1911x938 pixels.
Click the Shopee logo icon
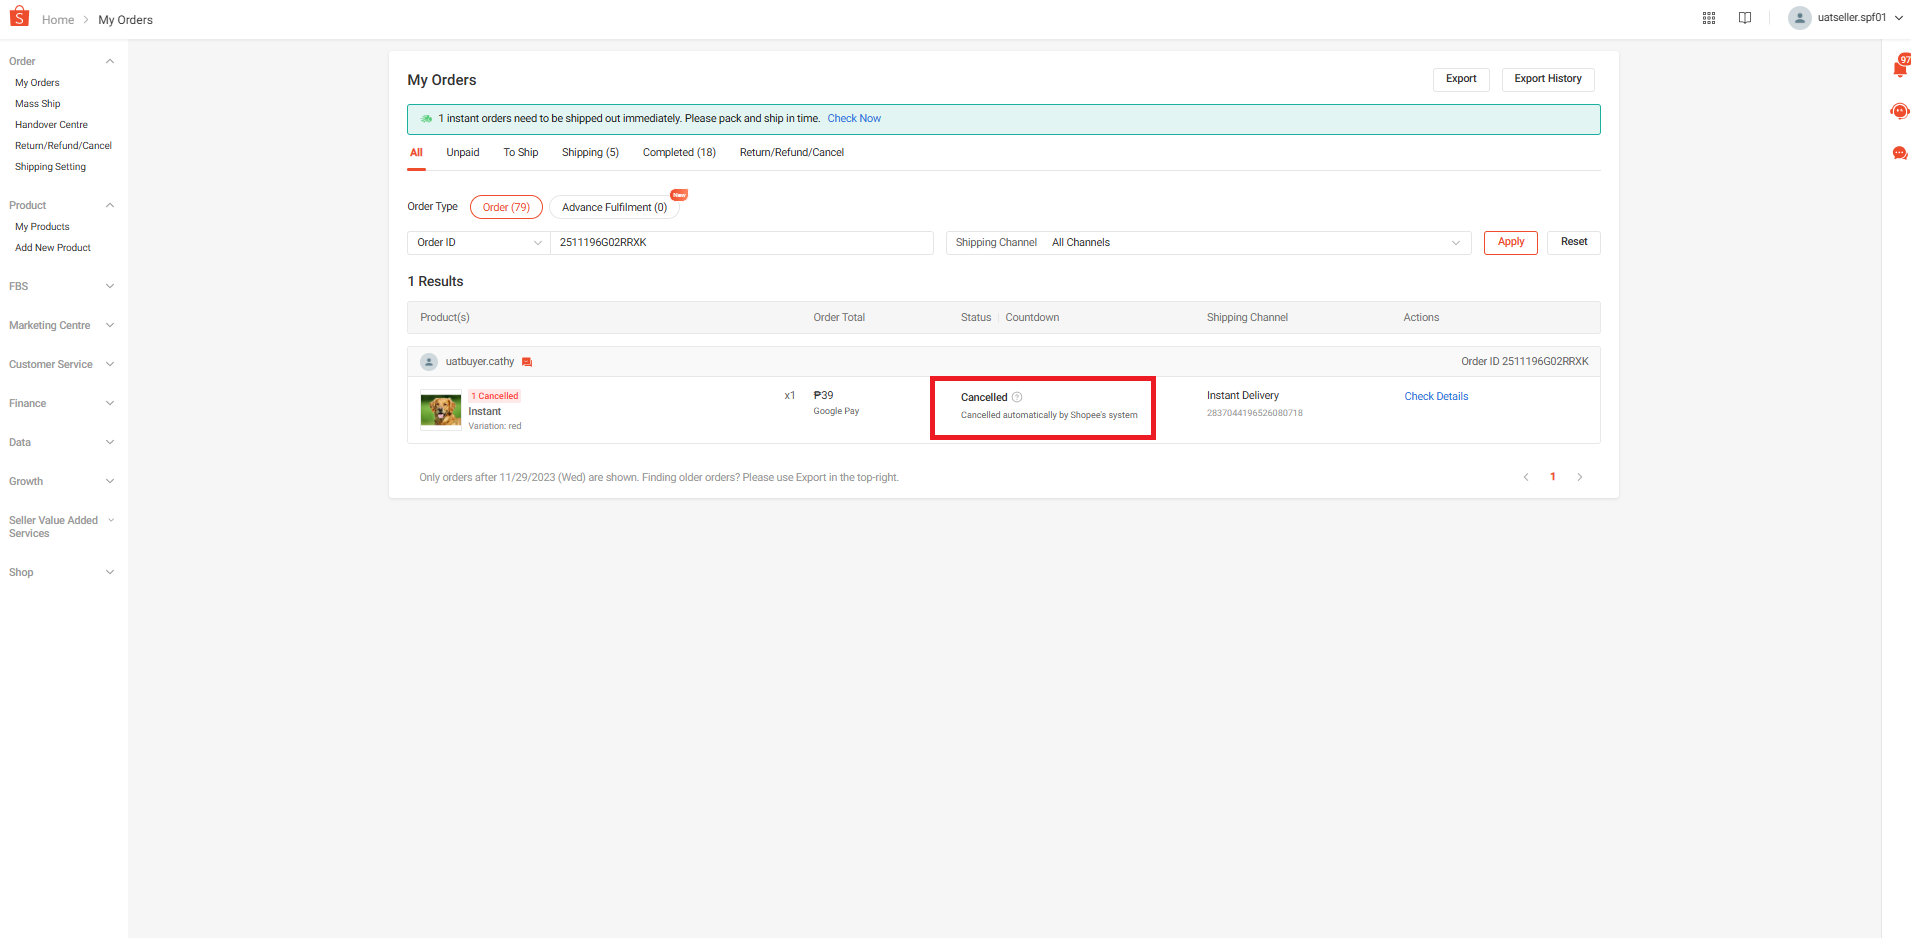point(19,17)
